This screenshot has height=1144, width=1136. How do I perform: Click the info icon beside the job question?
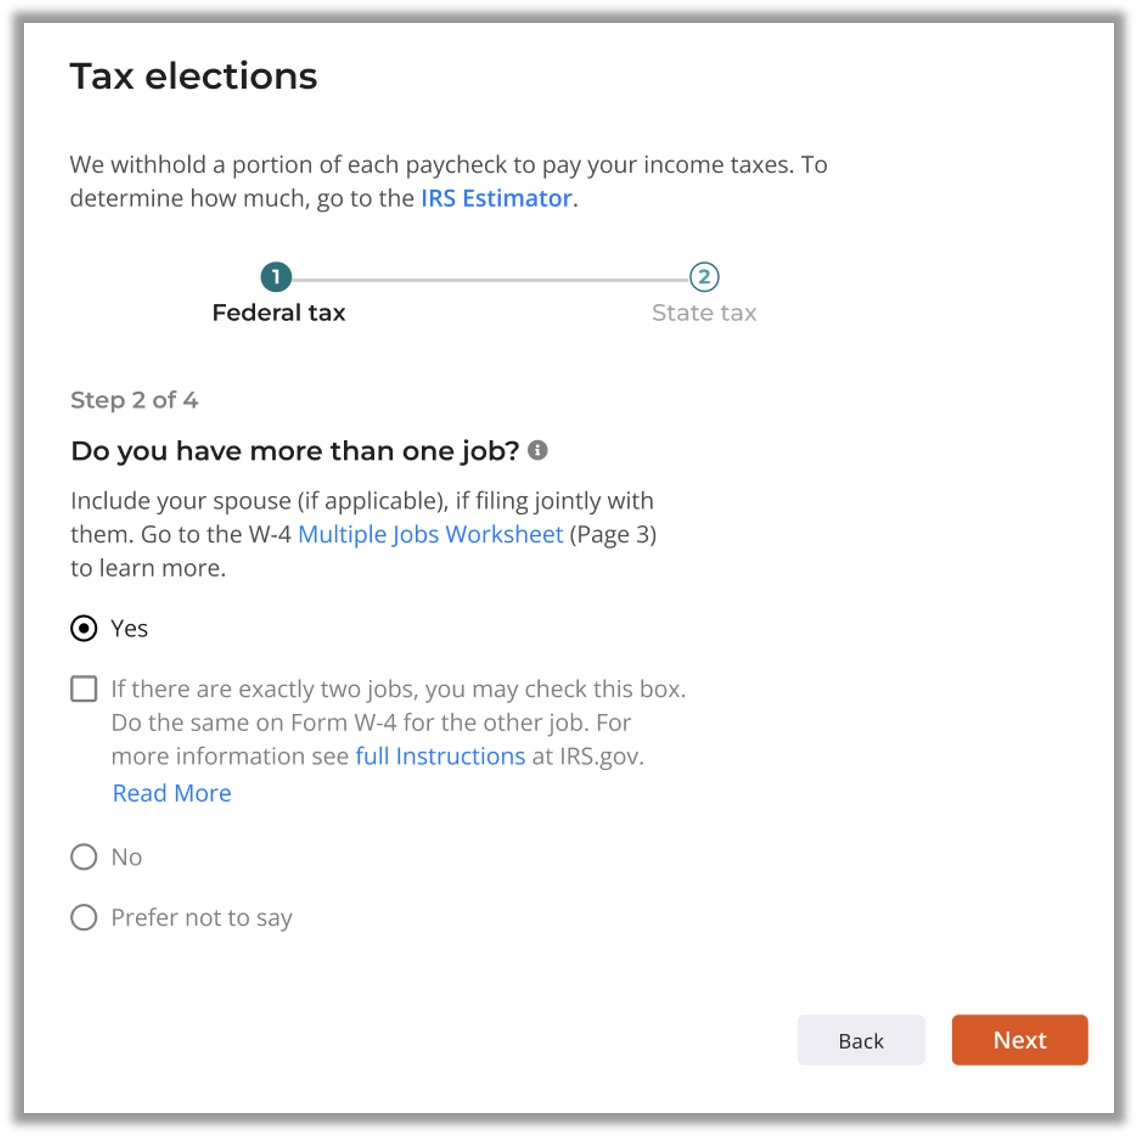coord(538,451)
